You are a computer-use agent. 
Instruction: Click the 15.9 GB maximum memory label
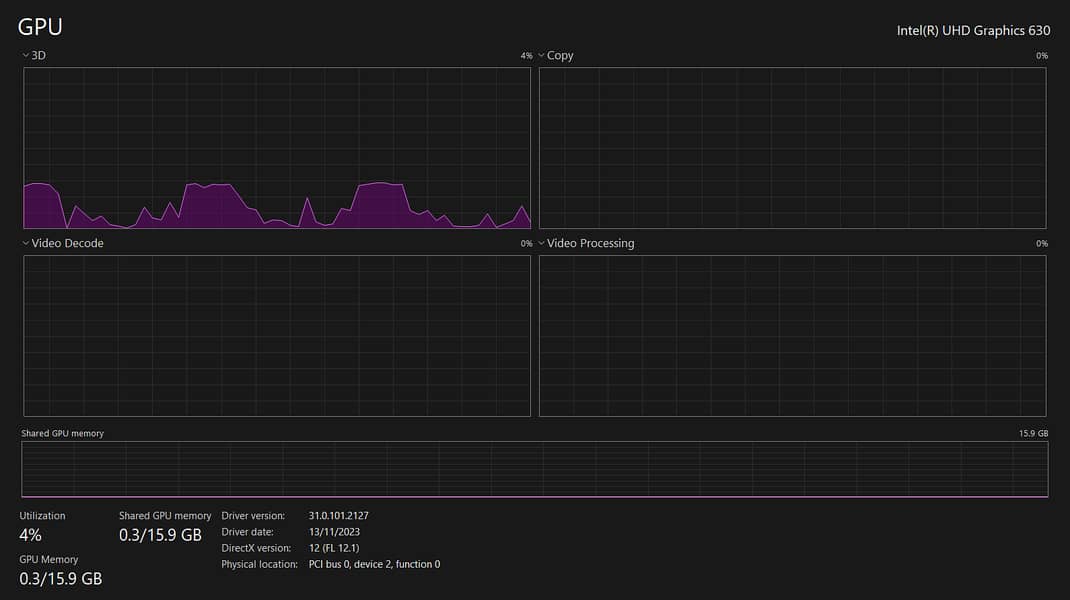point(1033,434)
